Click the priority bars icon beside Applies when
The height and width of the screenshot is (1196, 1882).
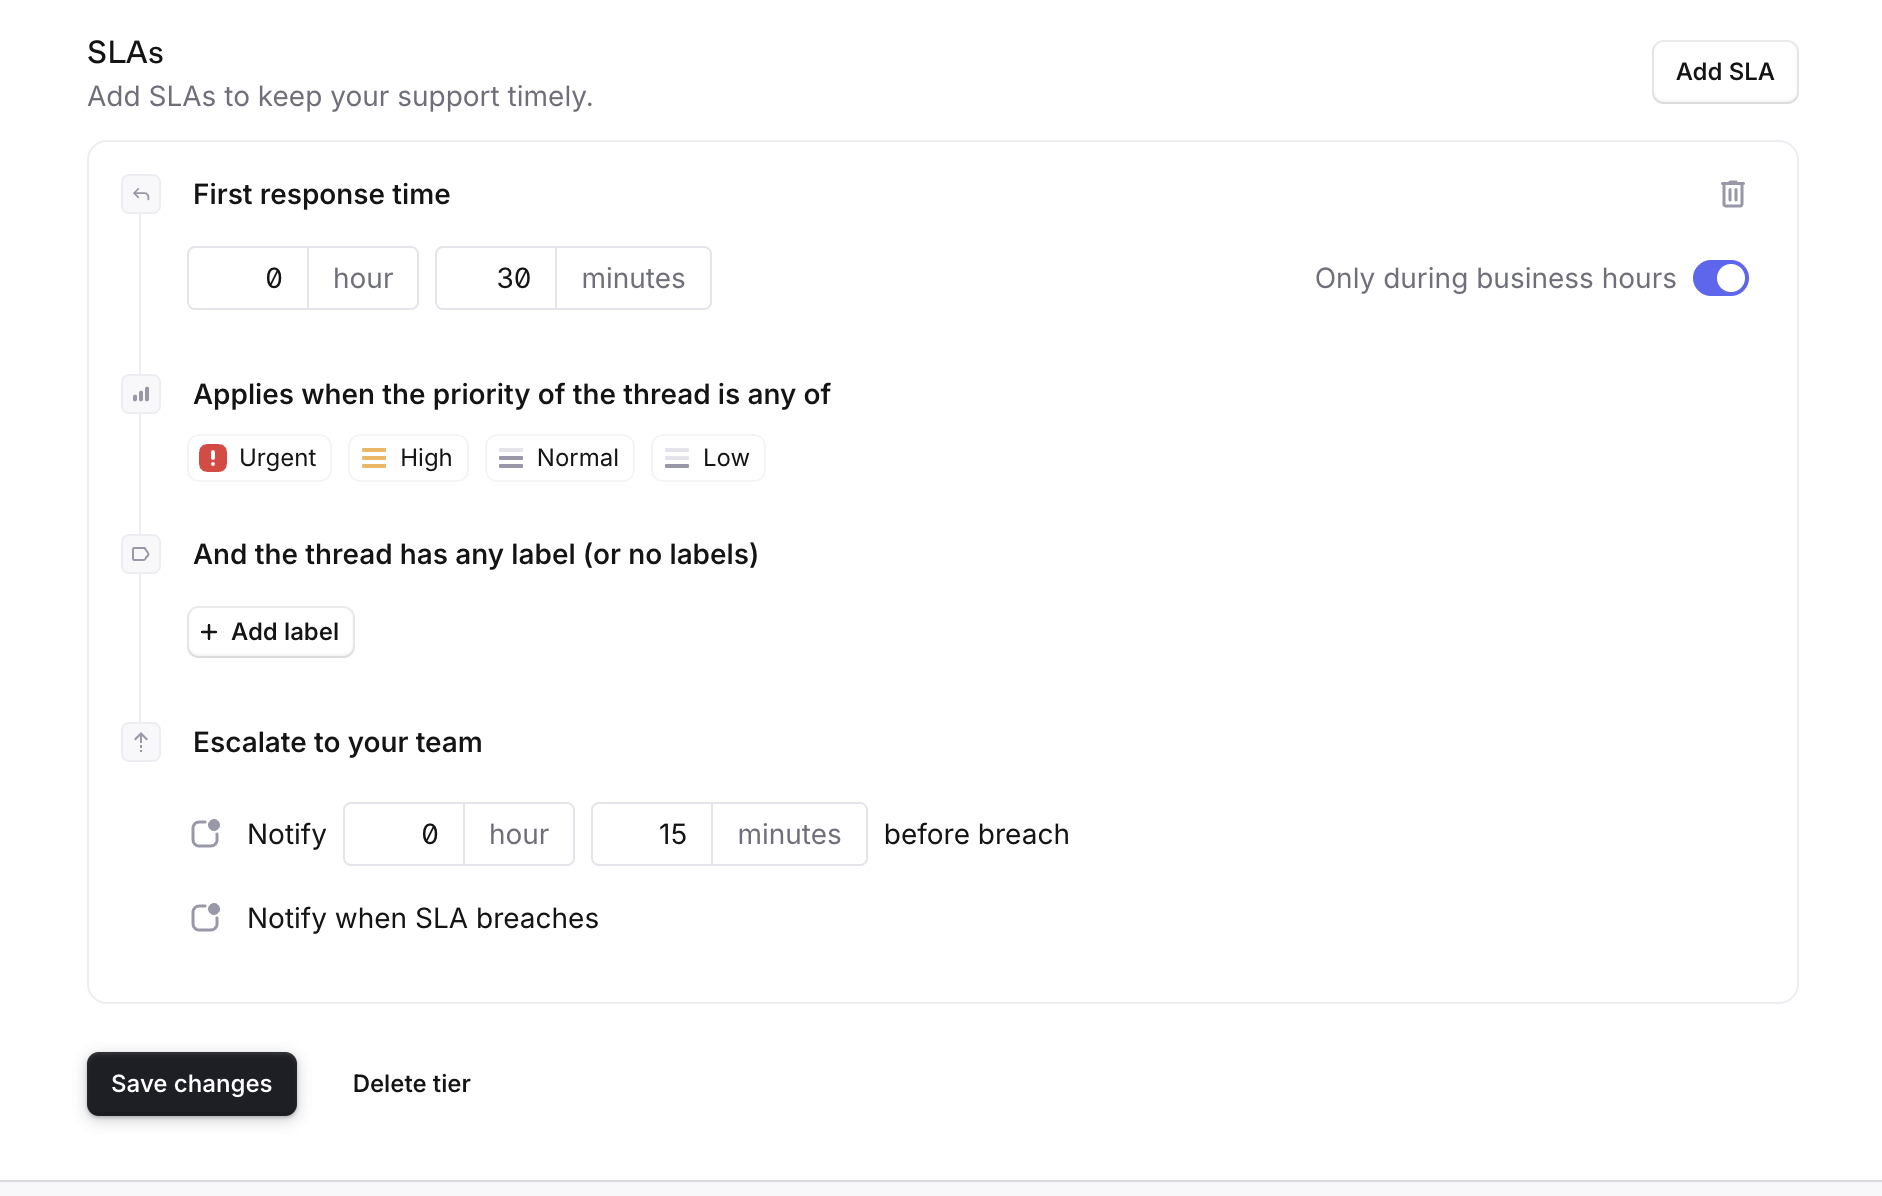coord(141,394)
